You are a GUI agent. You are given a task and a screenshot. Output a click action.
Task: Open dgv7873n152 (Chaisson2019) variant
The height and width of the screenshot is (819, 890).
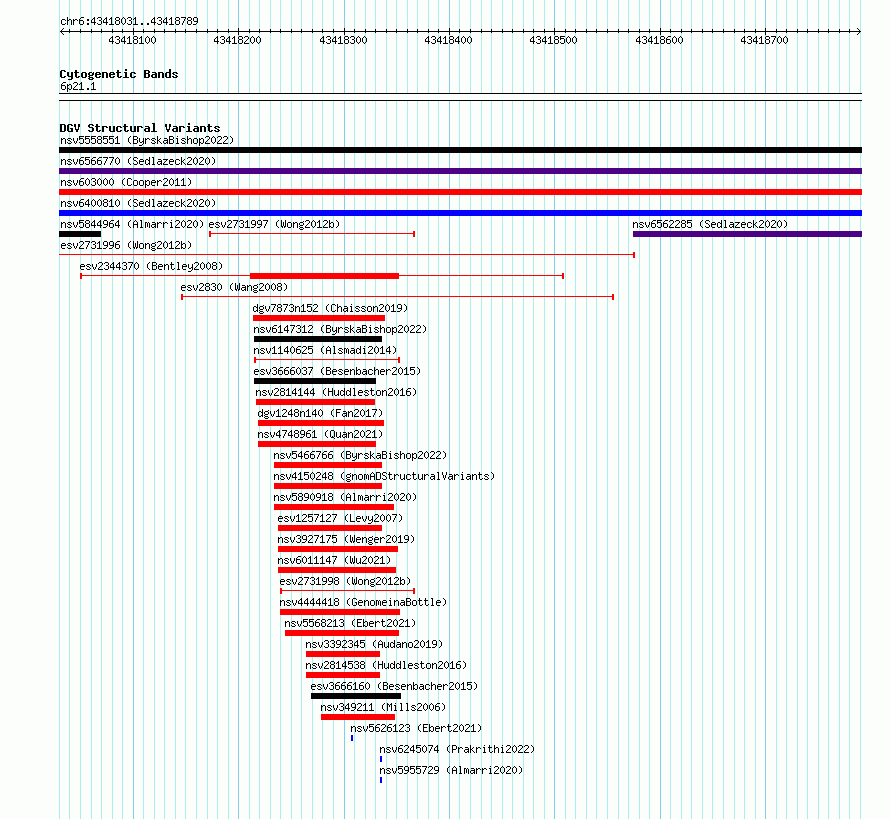tap(330, 308)
